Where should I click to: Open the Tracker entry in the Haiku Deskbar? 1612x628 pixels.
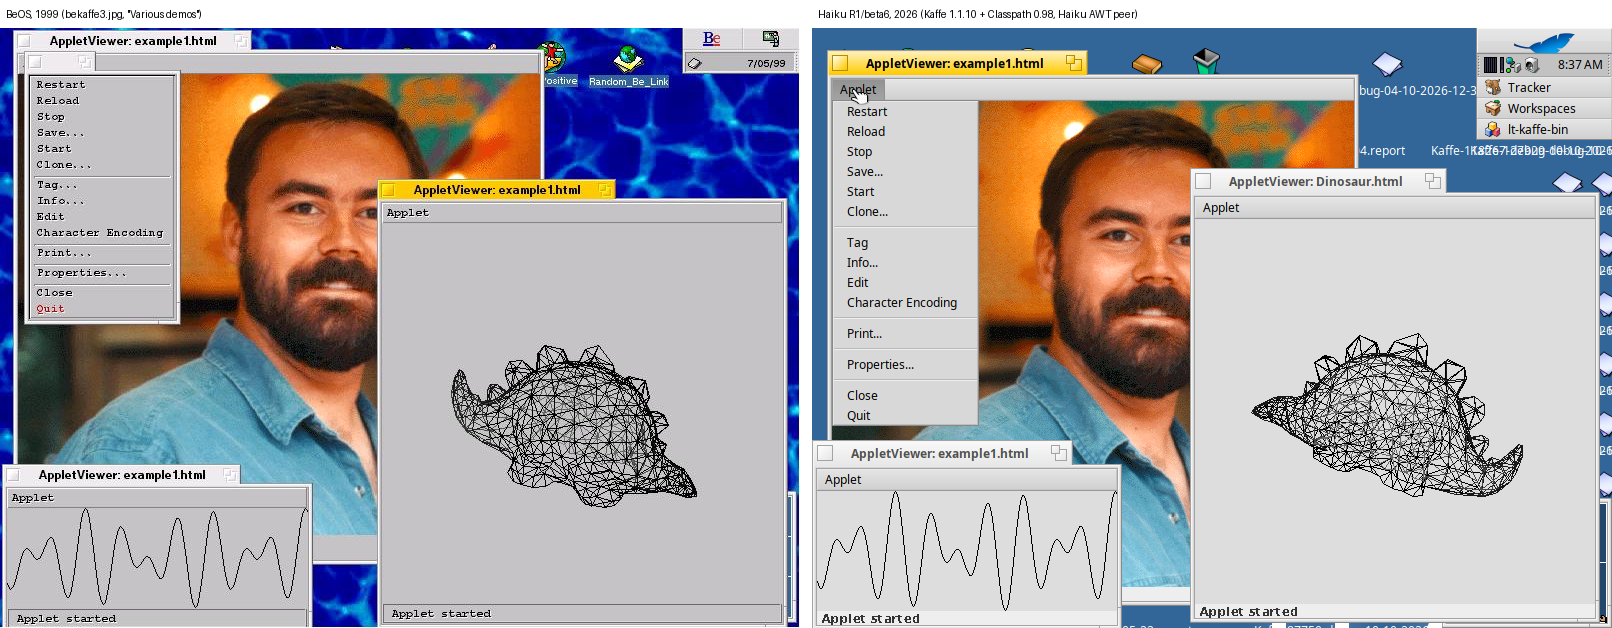coord(1544,87)
